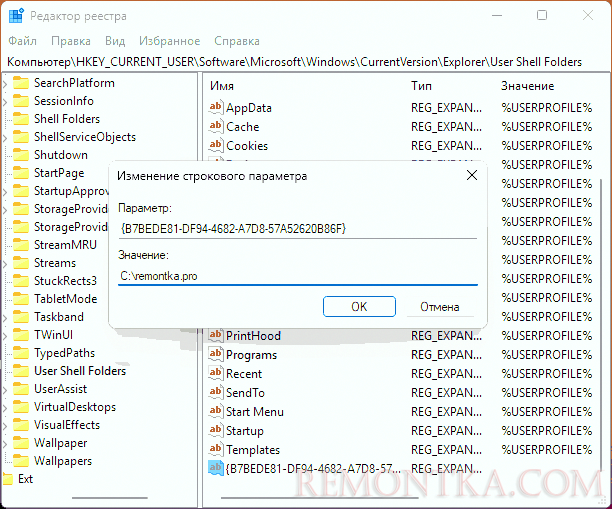Select the ShellServiceObjects folder icon
Viewport: 612px width, 509px height.
[x=21, y=137]
